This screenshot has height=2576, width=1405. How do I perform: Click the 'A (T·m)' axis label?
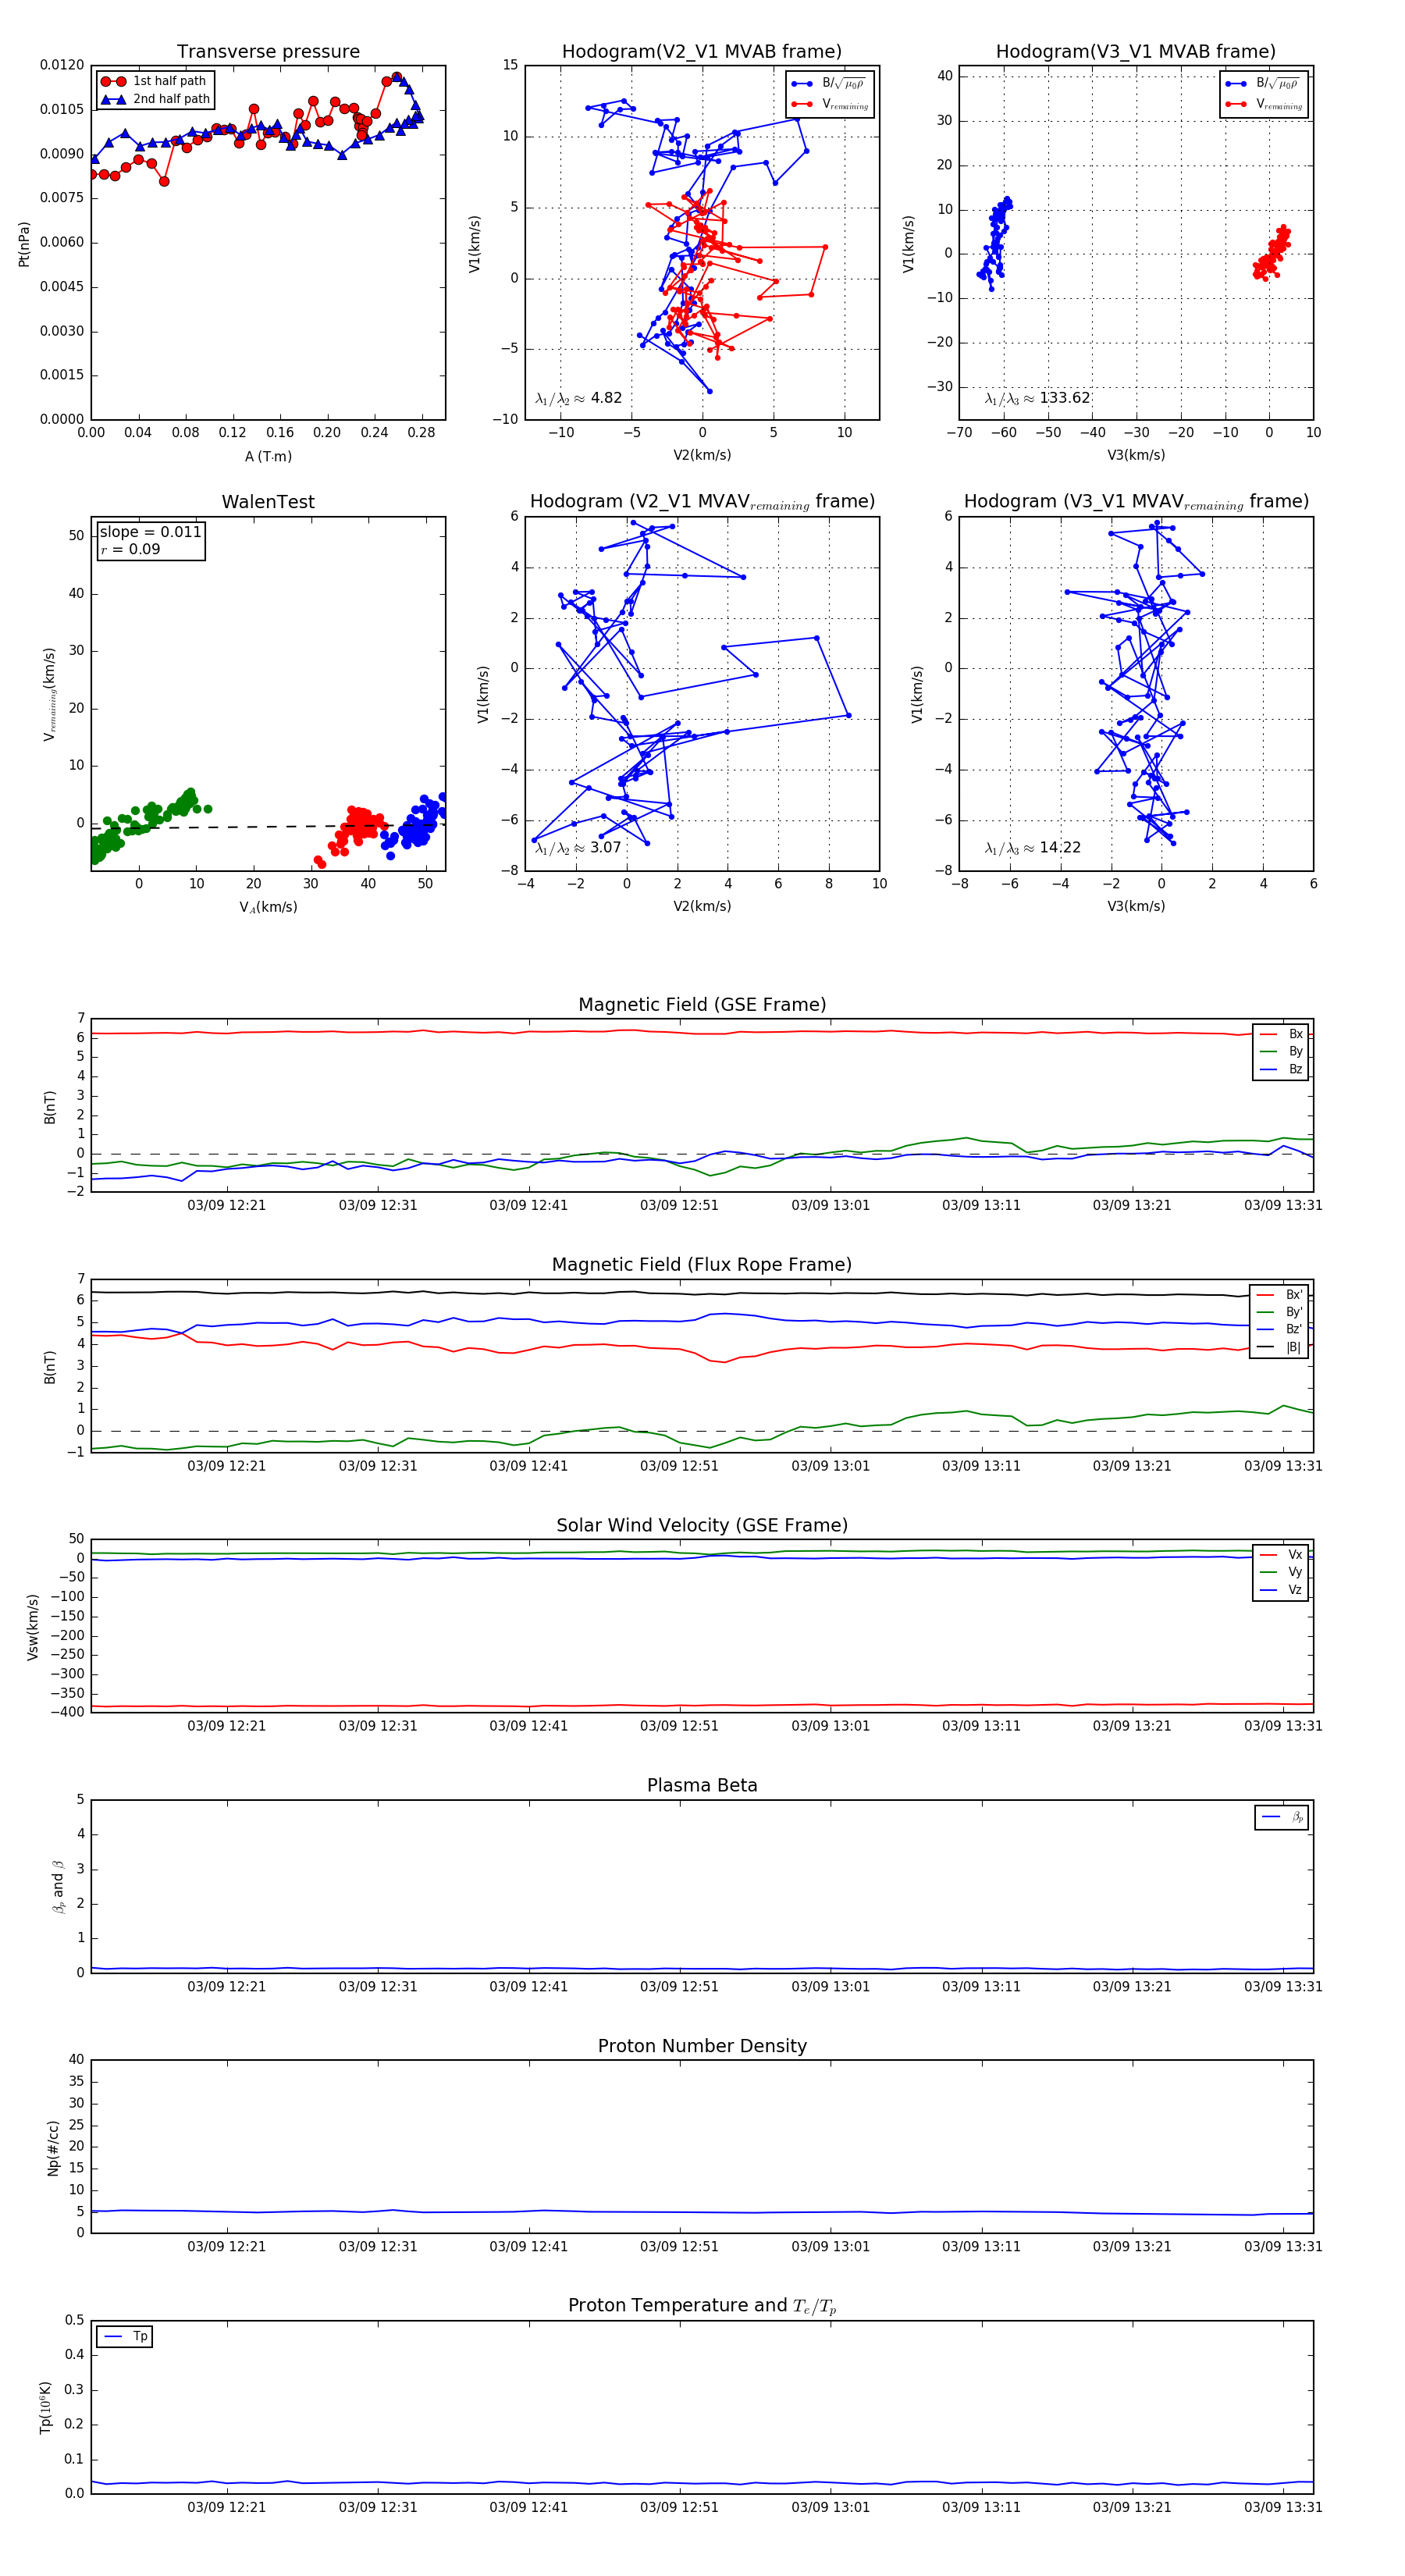tap(268, 456)
